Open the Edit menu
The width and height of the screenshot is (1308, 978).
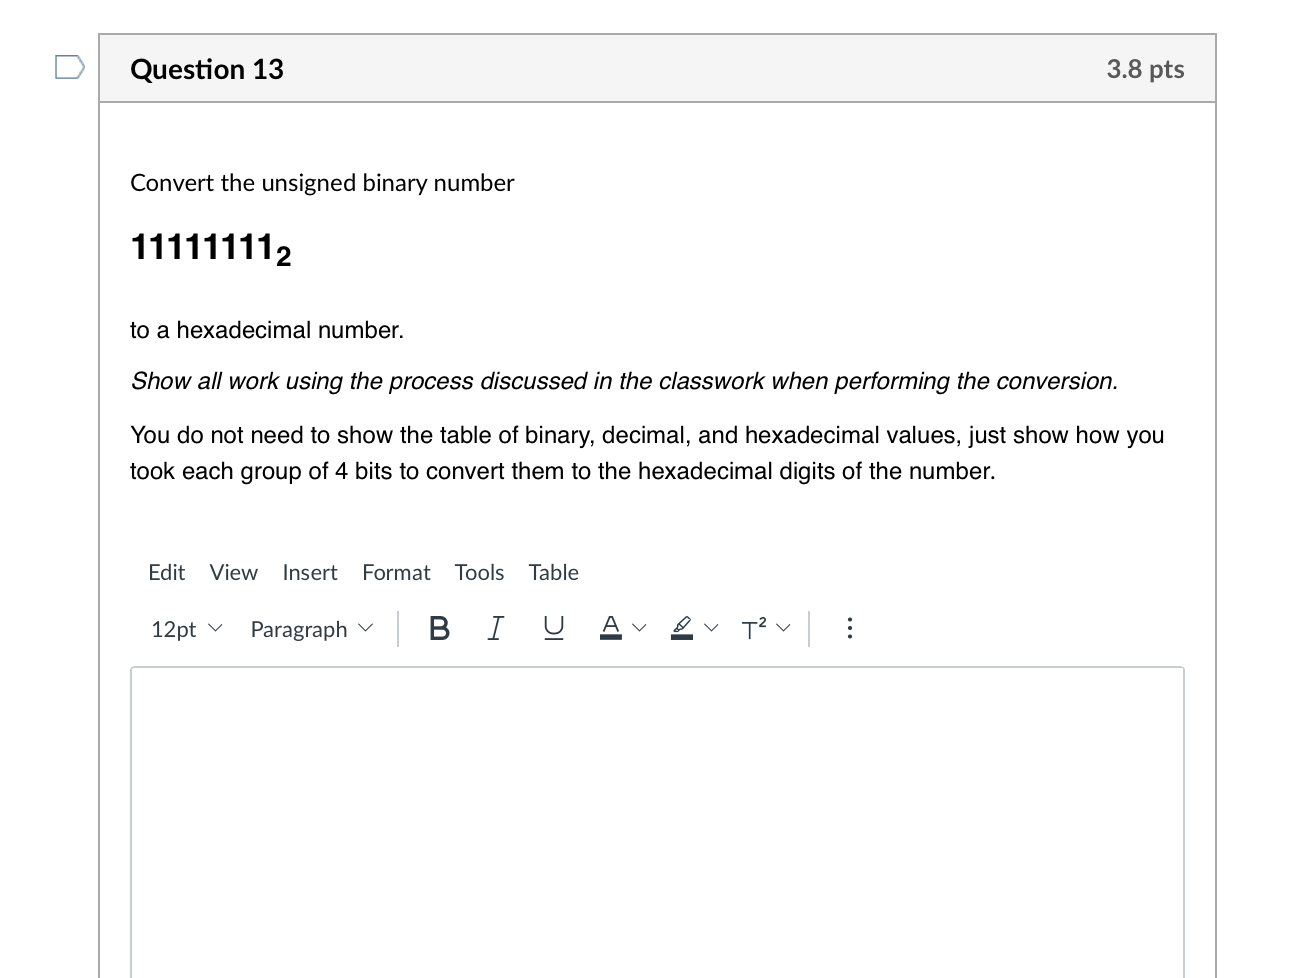click(166, 572)
